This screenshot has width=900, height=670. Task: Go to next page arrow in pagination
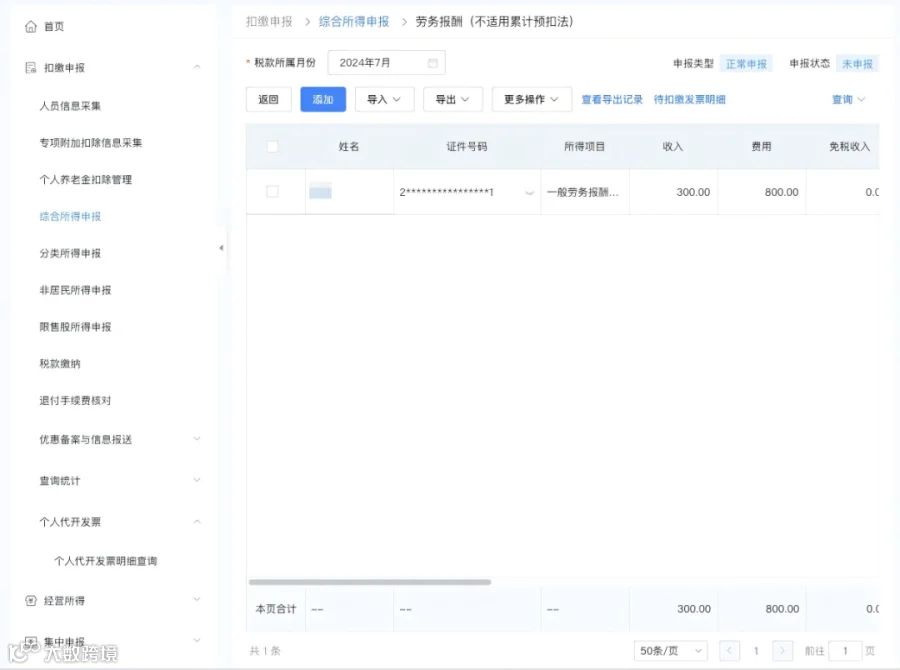[x=782, y=650]
